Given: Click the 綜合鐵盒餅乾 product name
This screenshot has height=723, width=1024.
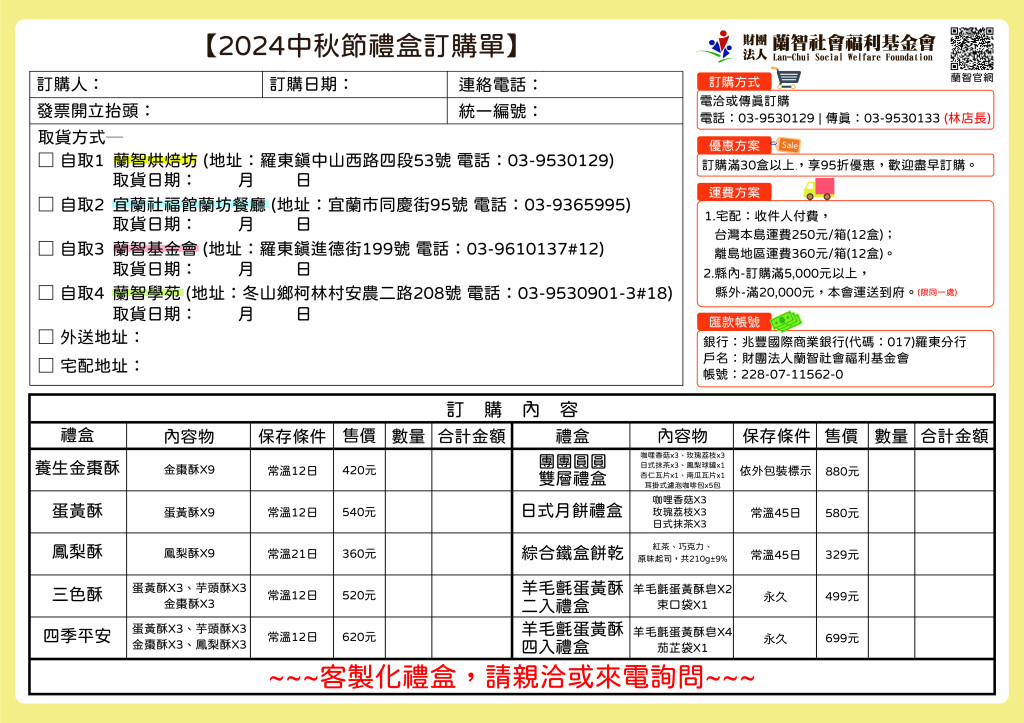Looking at the screenshot, I should [x=572, y=553].
